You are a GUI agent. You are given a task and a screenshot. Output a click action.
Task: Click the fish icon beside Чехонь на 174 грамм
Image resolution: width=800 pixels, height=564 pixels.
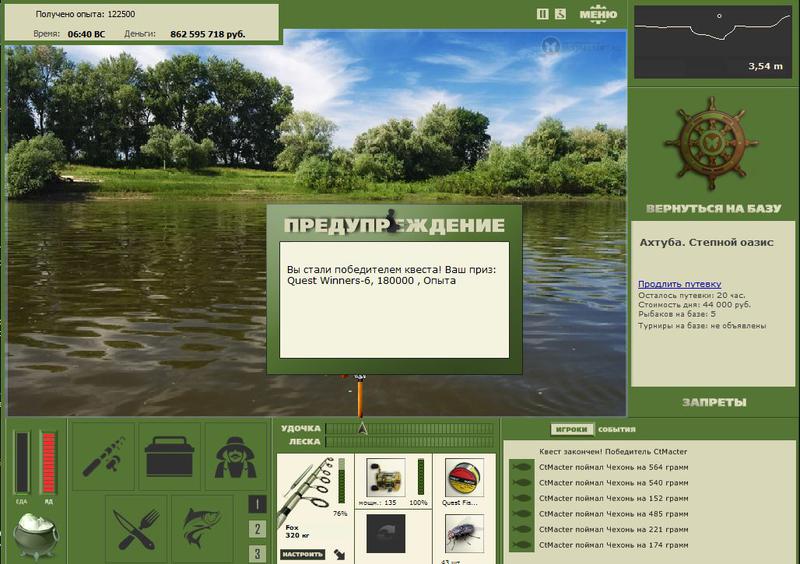pyautogui.click(x=521, y=545)
